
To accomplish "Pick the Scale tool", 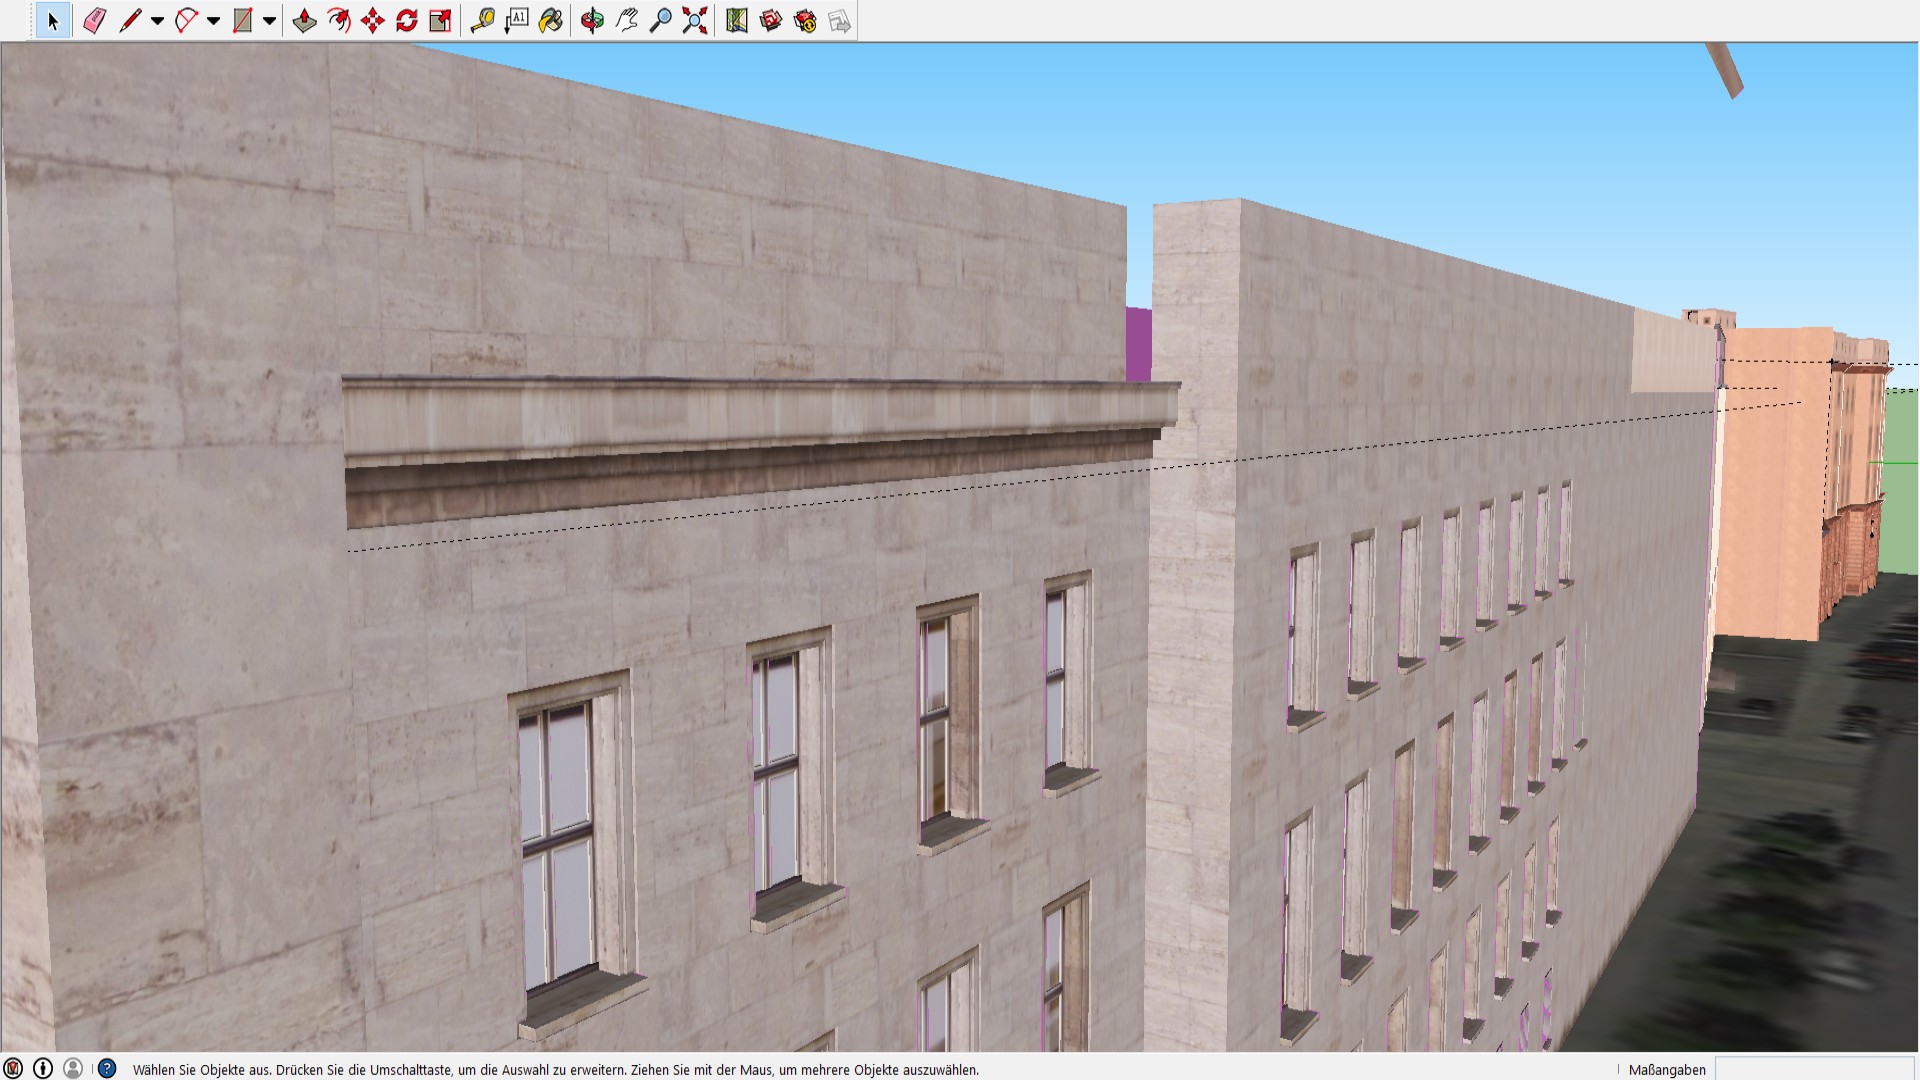I will click(441, 21).
